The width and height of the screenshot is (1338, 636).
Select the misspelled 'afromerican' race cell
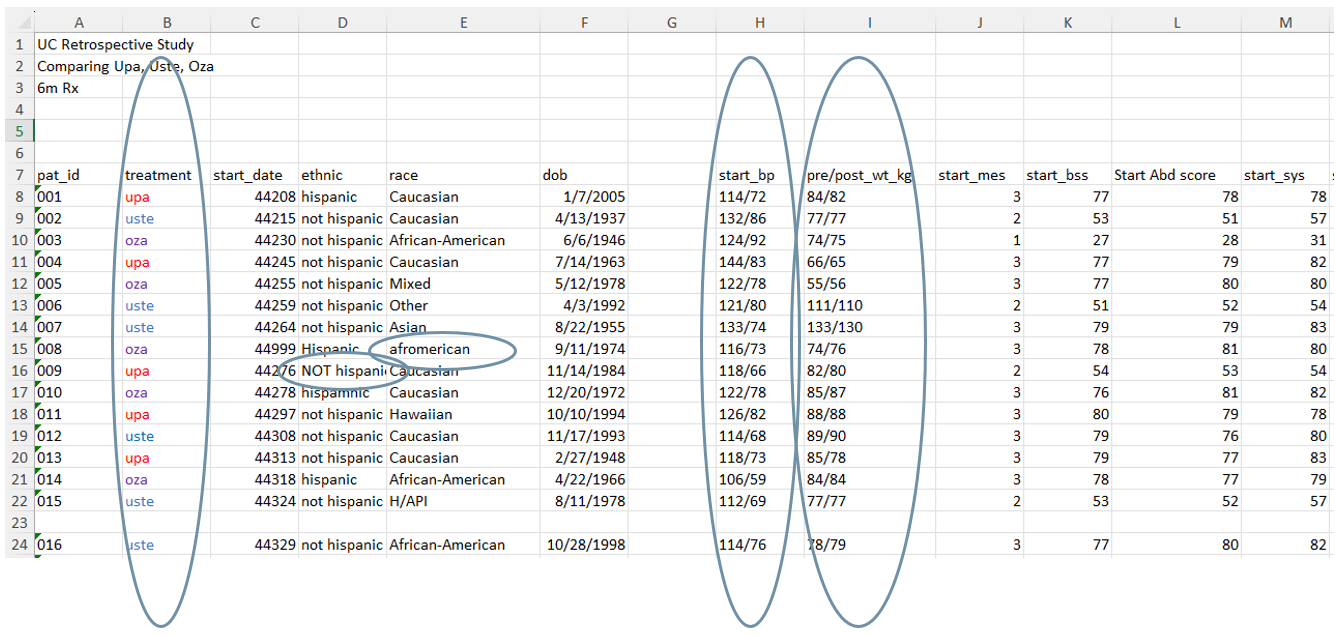coord(430,349)
